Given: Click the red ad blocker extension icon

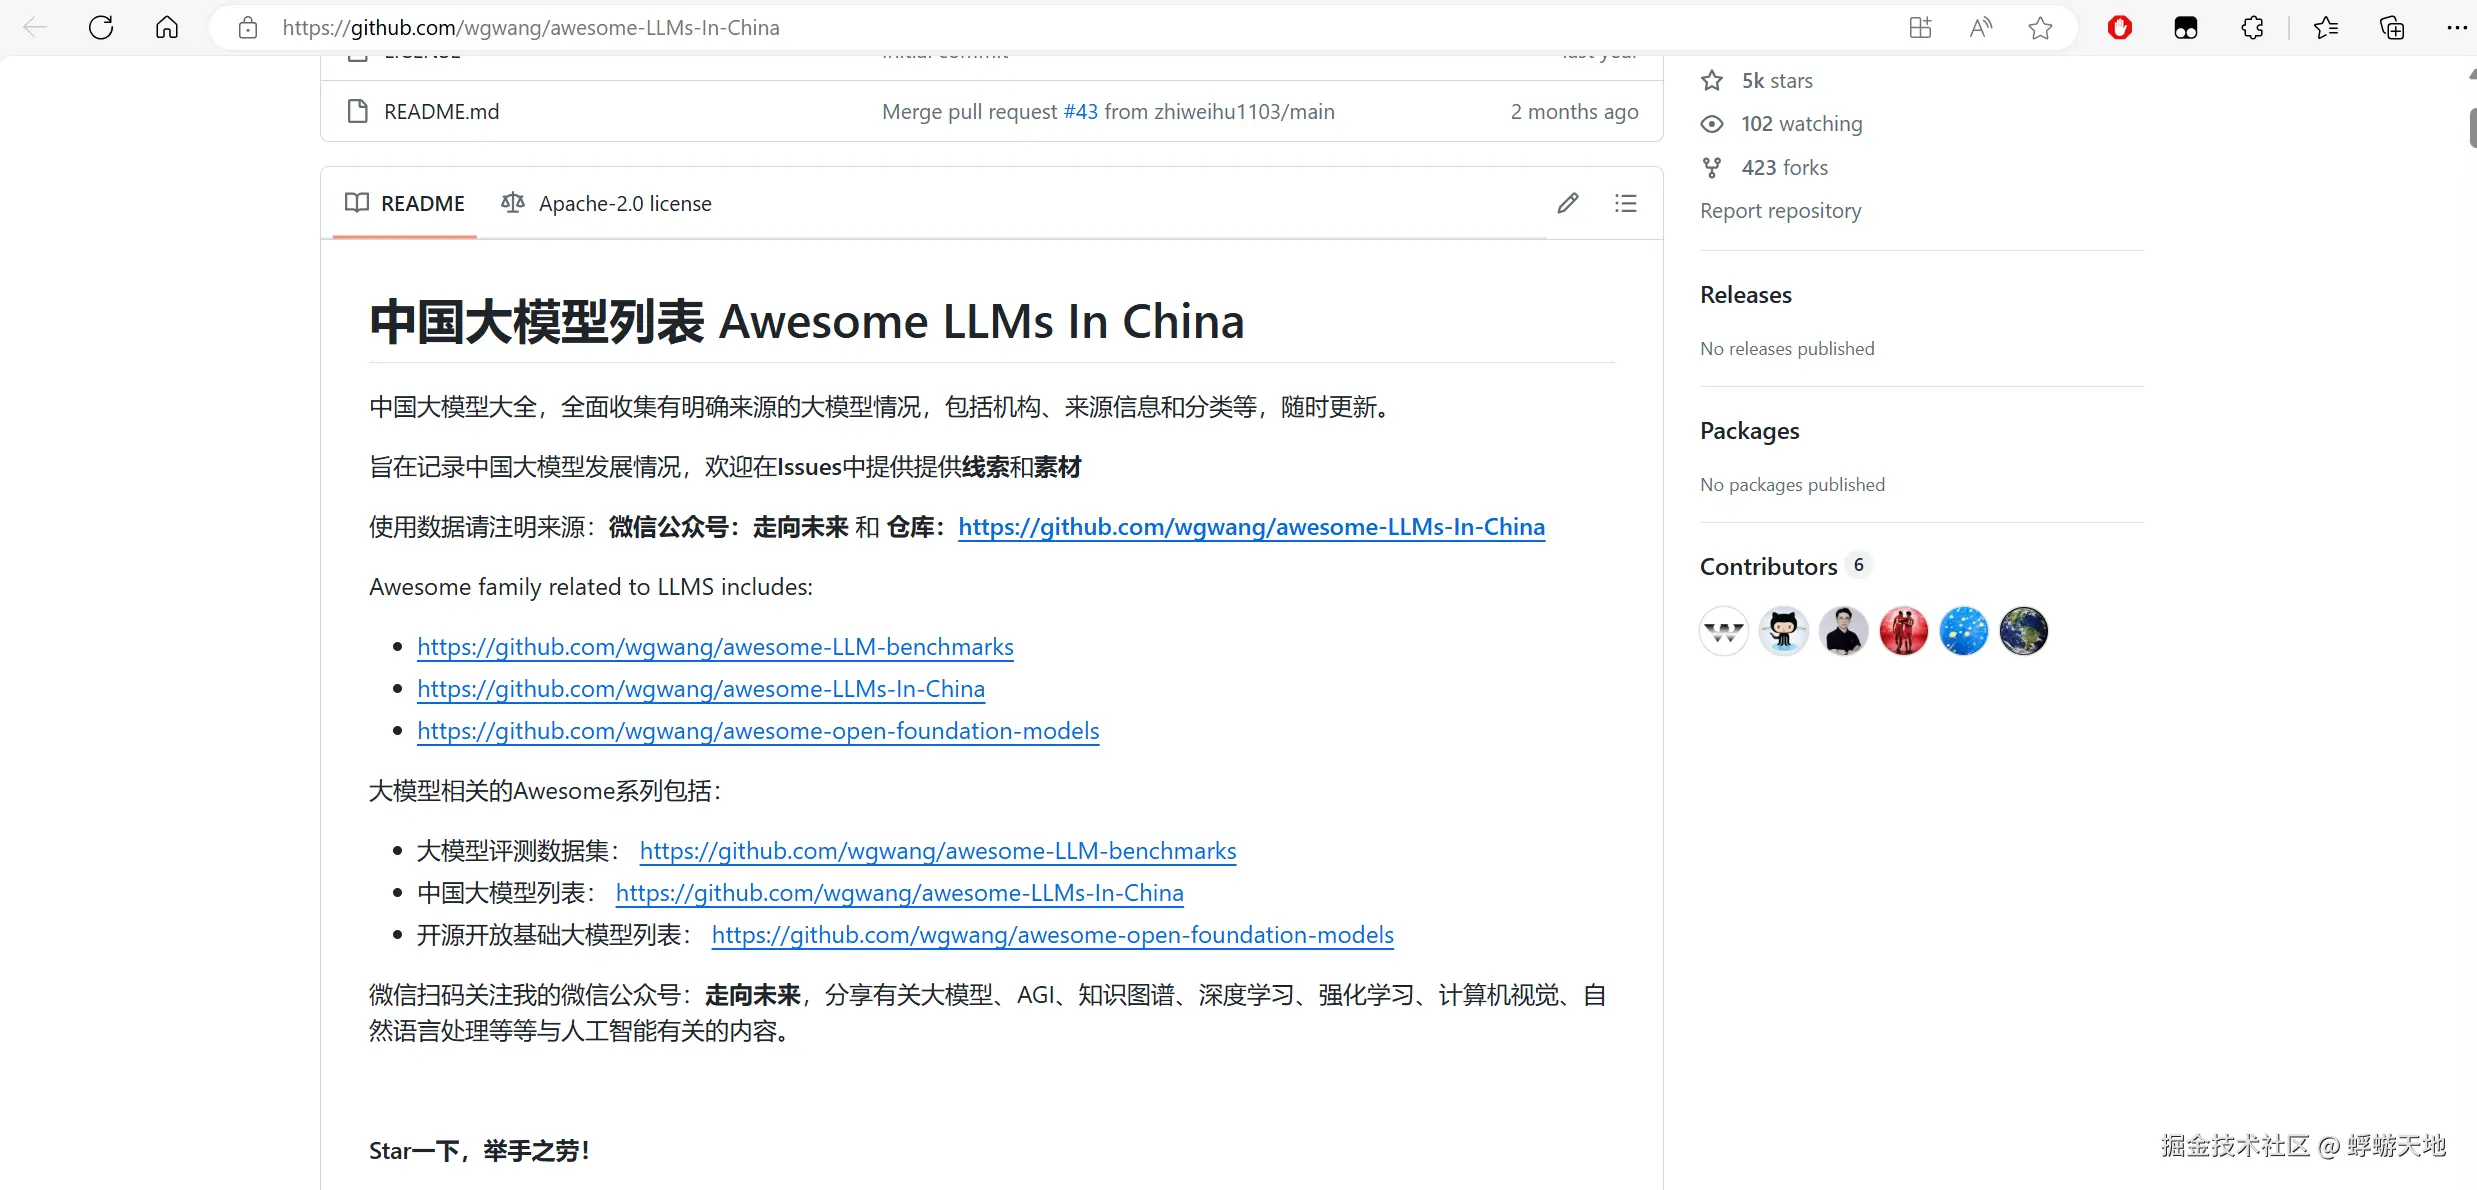Looking at the screenshot, I should 2119,28.
